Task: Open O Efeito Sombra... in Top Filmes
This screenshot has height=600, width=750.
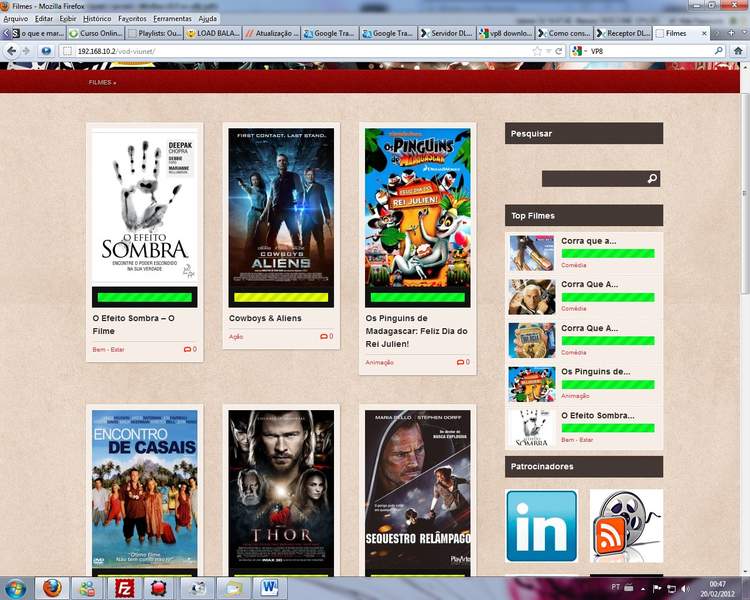Action: [598, 415]
